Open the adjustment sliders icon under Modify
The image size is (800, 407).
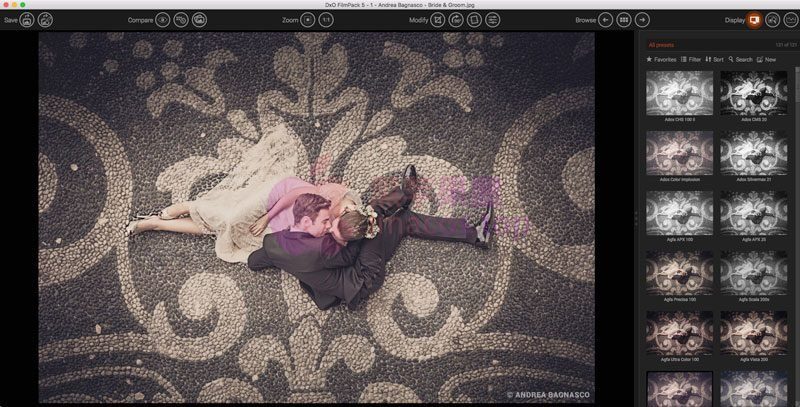click(493, 20)
